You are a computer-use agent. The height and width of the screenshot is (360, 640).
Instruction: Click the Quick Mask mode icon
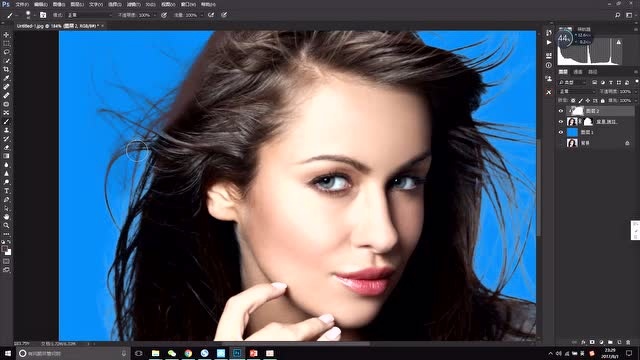pyautogui.click(x=6, y=261)
